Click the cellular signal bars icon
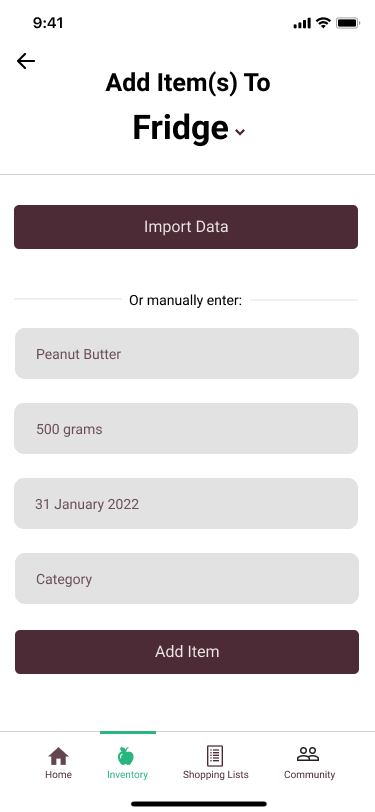The image size is (375, 812). 302,23
